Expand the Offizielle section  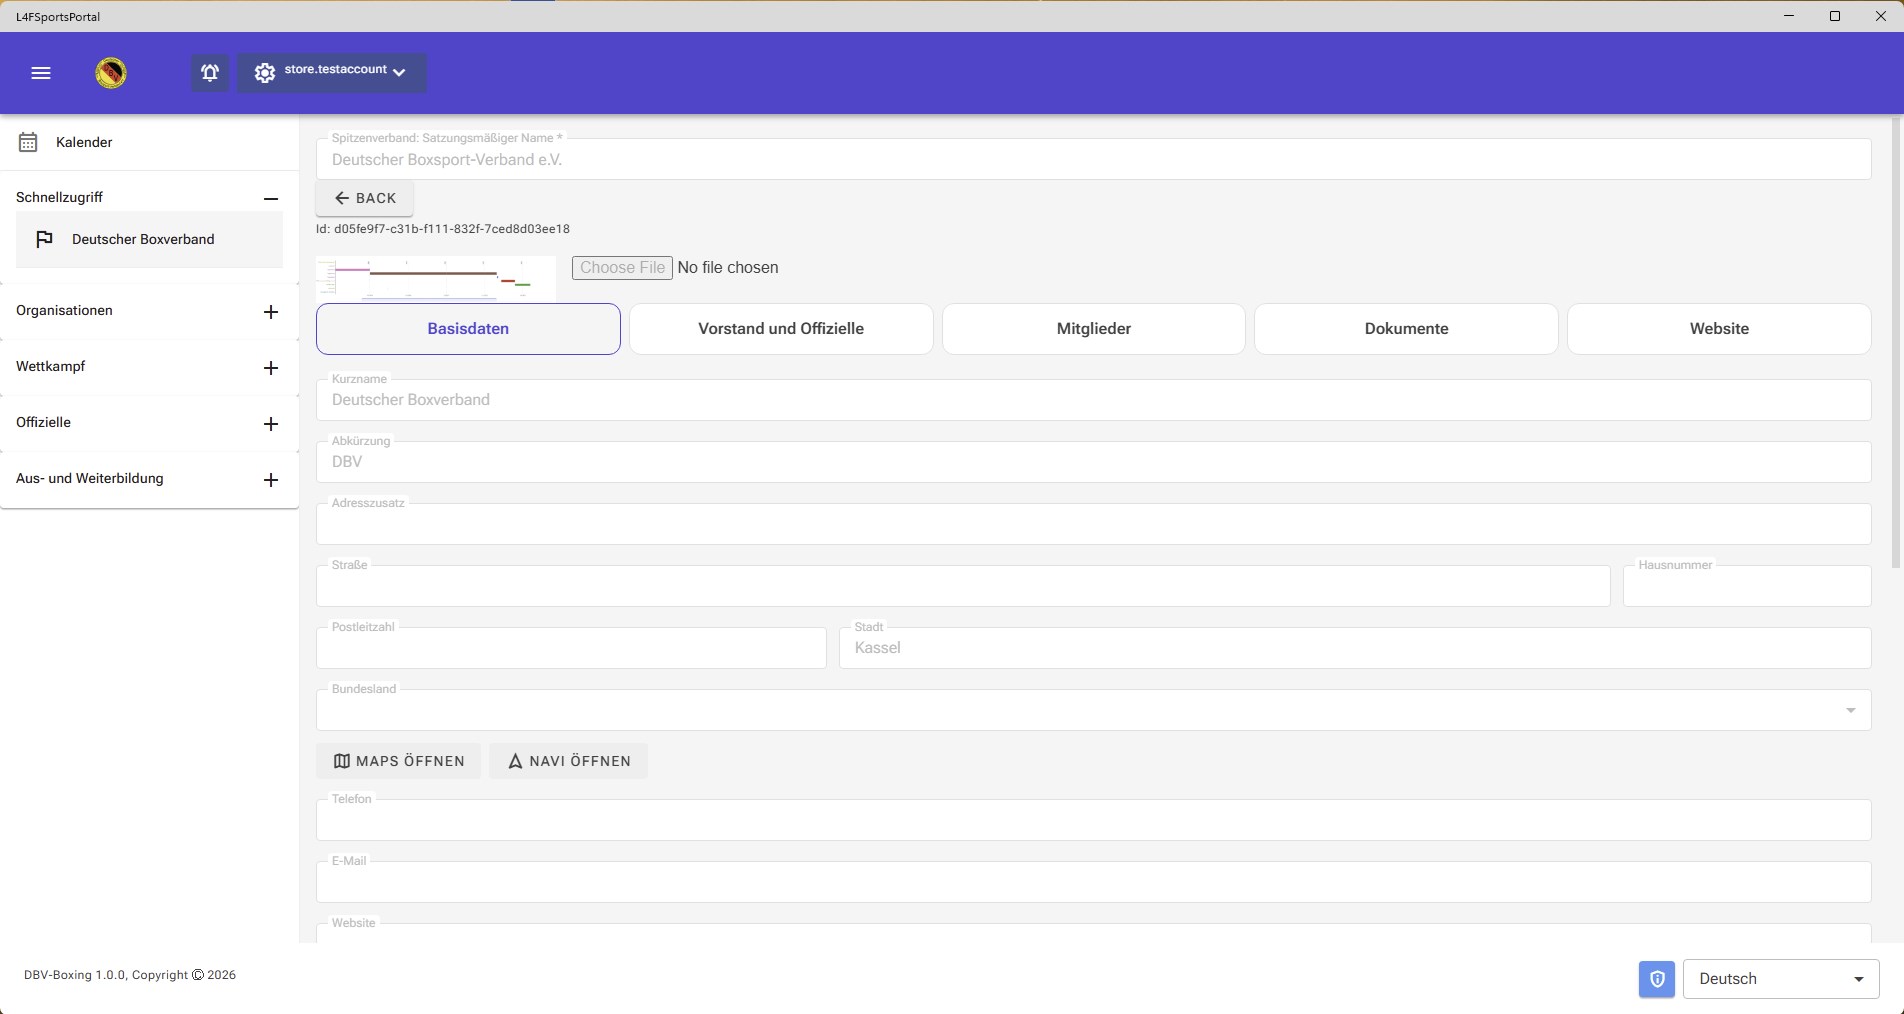click(x=270, y=423)
